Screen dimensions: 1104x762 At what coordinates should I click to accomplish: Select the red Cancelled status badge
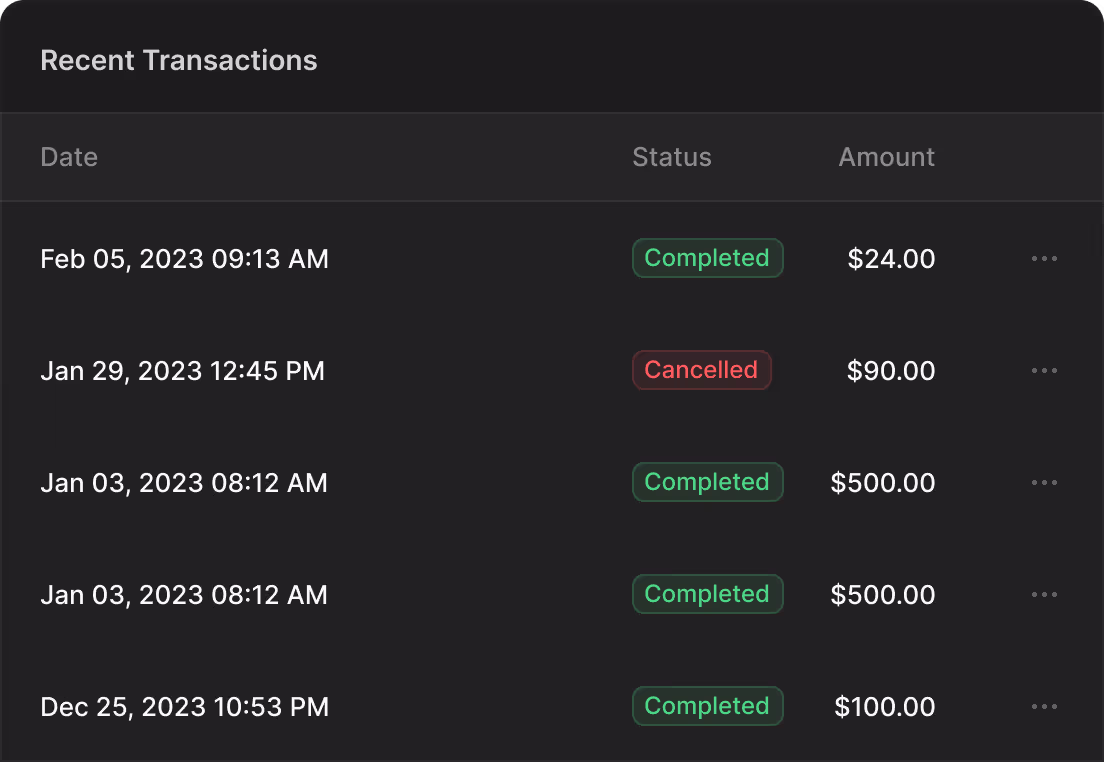tap(701, 370)
